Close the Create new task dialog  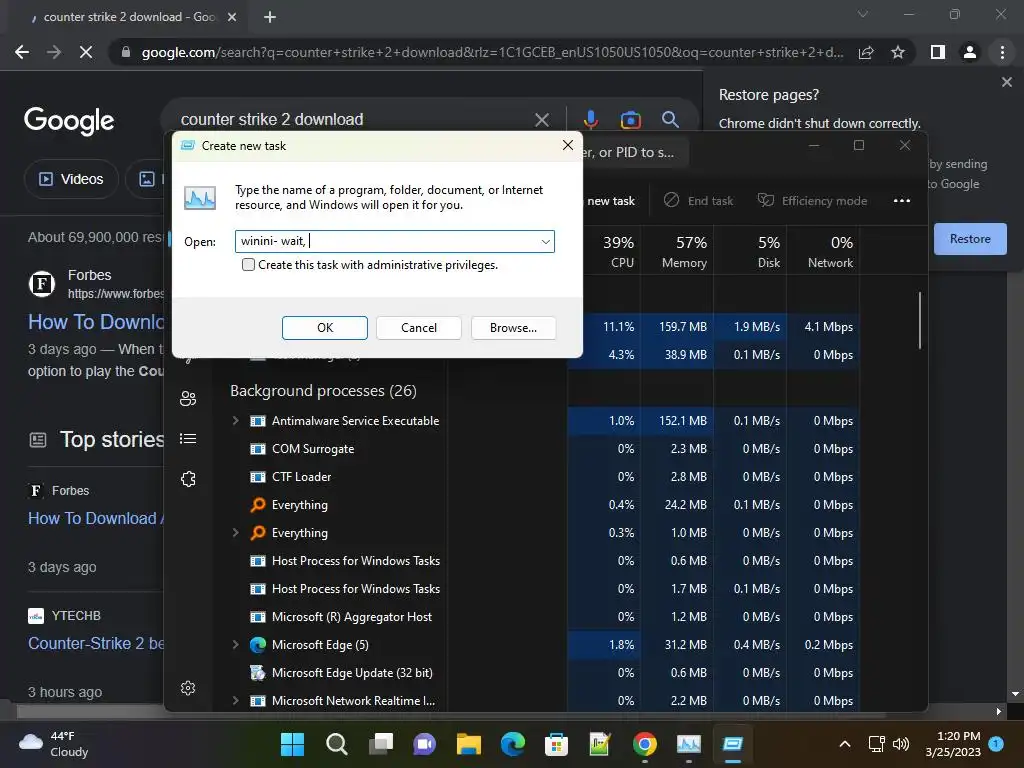pos(568,145)
